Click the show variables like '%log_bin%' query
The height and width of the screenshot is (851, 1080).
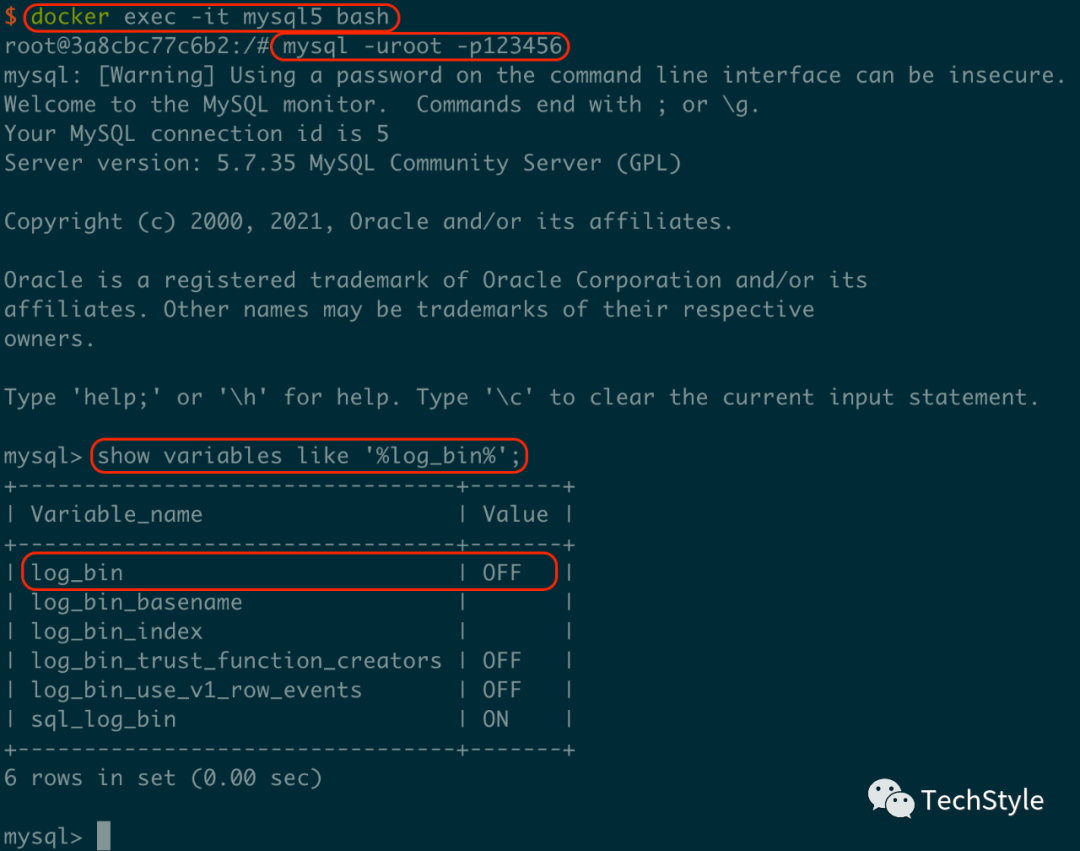(x=310, y=456)
